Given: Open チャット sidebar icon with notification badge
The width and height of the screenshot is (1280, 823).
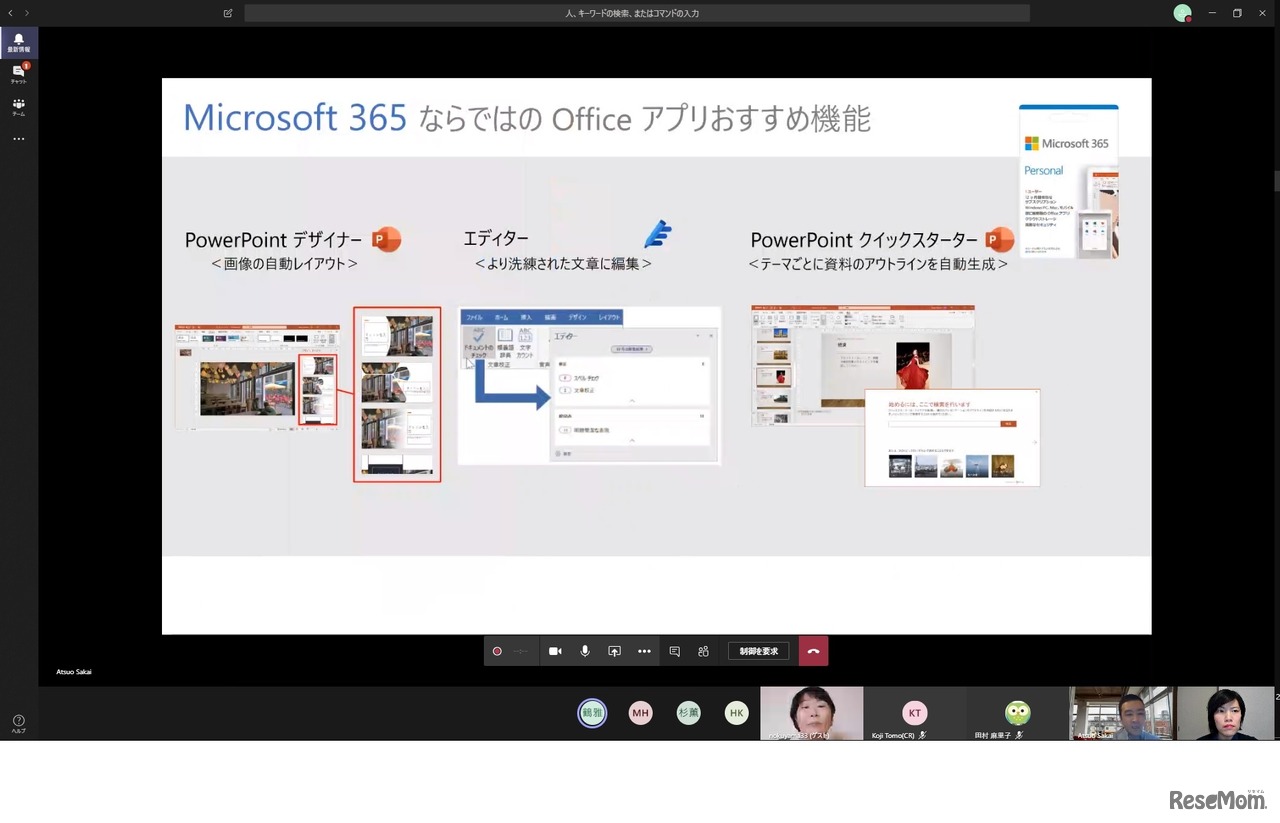Looking at the screenshot, I should (x=18, y=70).
